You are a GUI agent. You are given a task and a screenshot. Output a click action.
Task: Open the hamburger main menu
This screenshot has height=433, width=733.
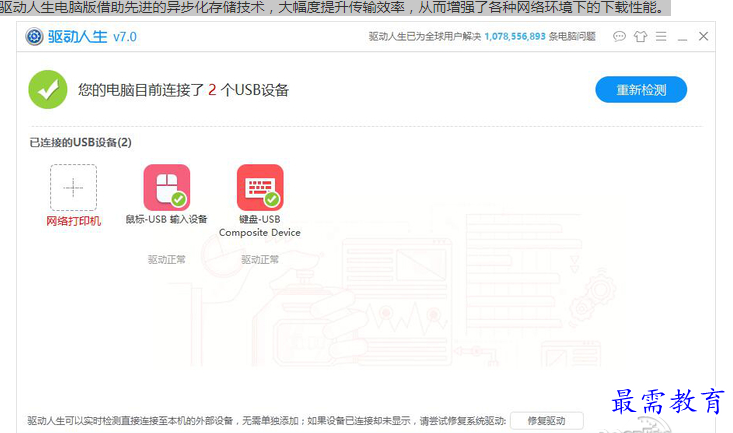click(661, 36)
